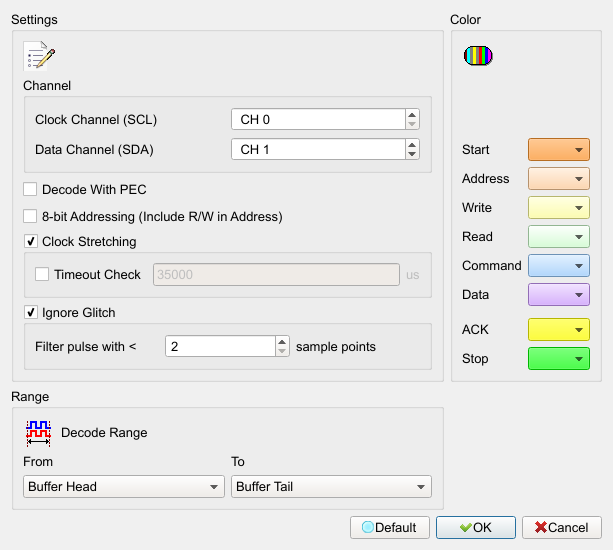The height and width of the screenshot is (550, 613).
Task: Enable 8-bit Addressing checkbox
Action: pos(30,216)
